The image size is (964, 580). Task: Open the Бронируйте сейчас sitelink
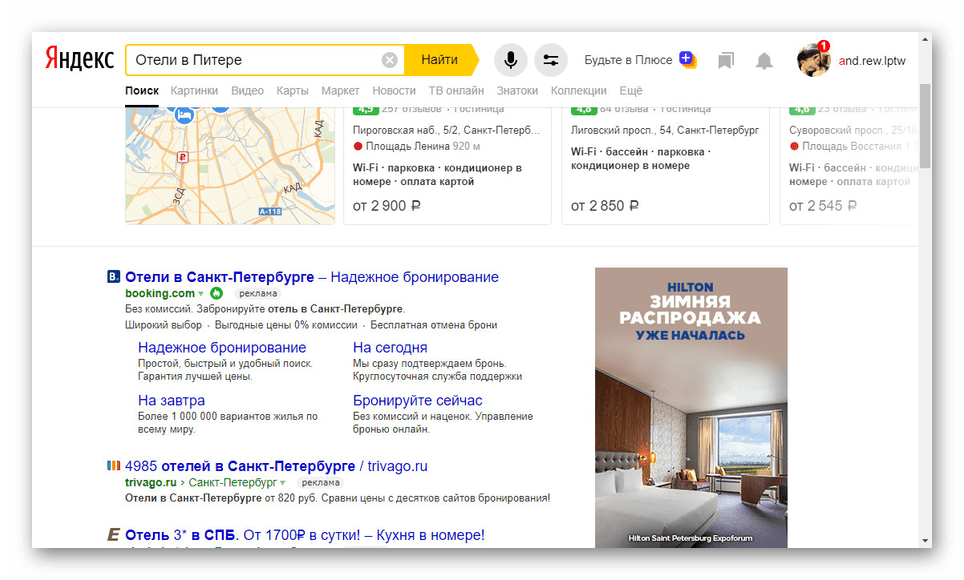[417, 400]
